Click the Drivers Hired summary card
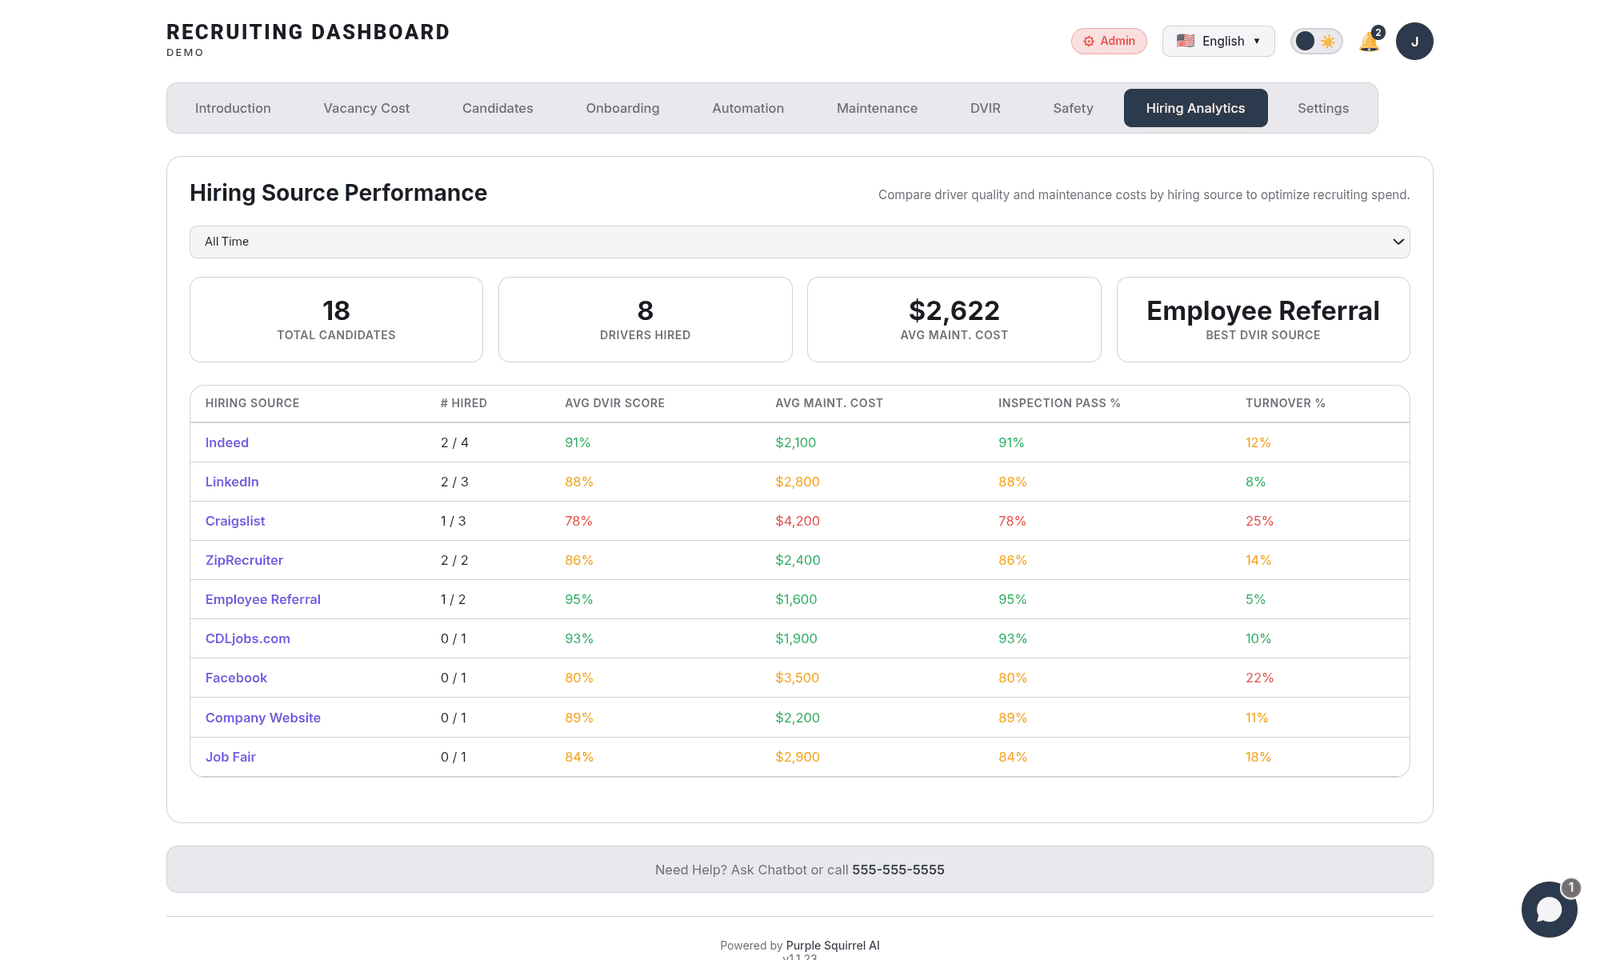 point(645,320)
